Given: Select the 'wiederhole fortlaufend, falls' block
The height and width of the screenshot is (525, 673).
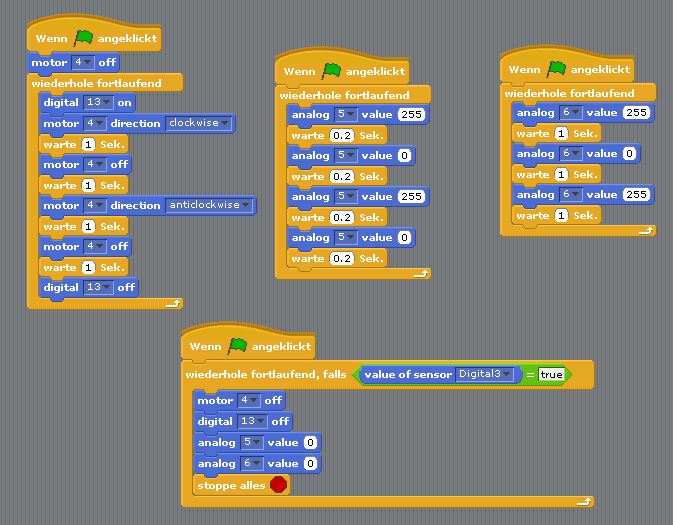Looking at the screenshot, I should pos(265,374).
